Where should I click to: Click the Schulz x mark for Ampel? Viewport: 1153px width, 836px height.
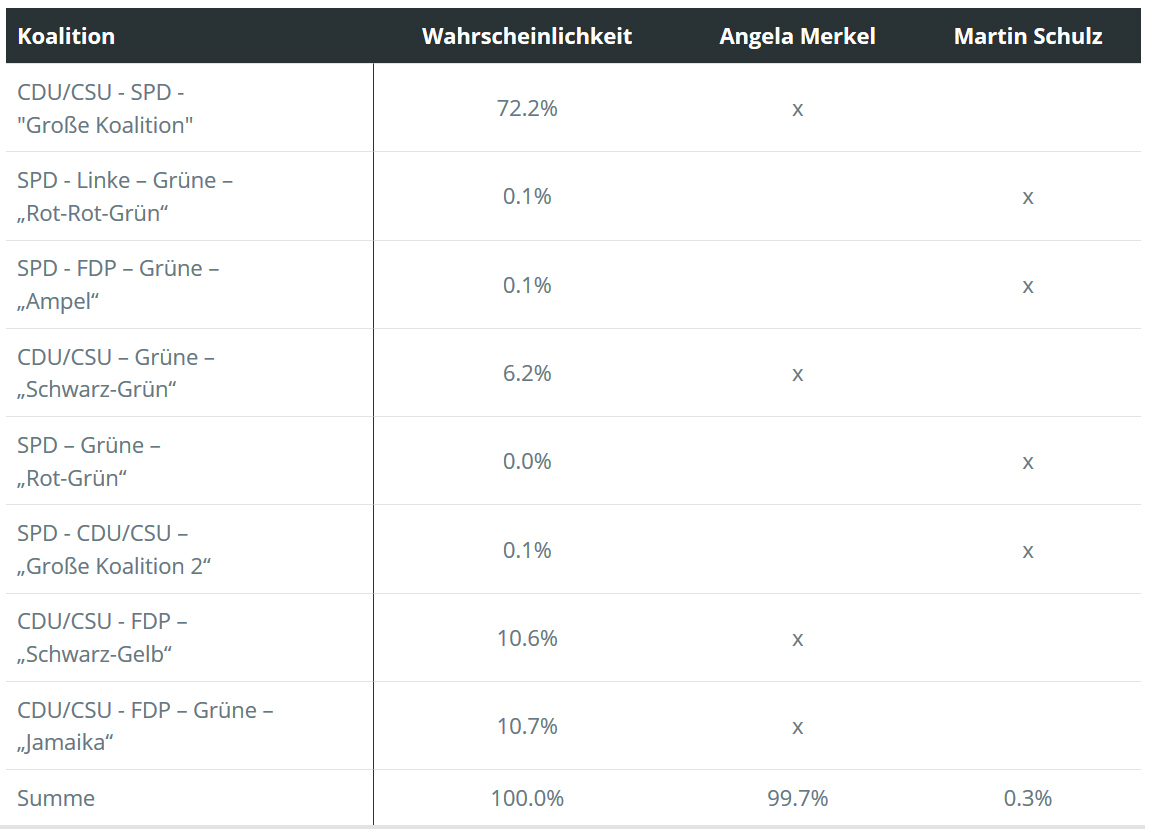point(1028,286)
